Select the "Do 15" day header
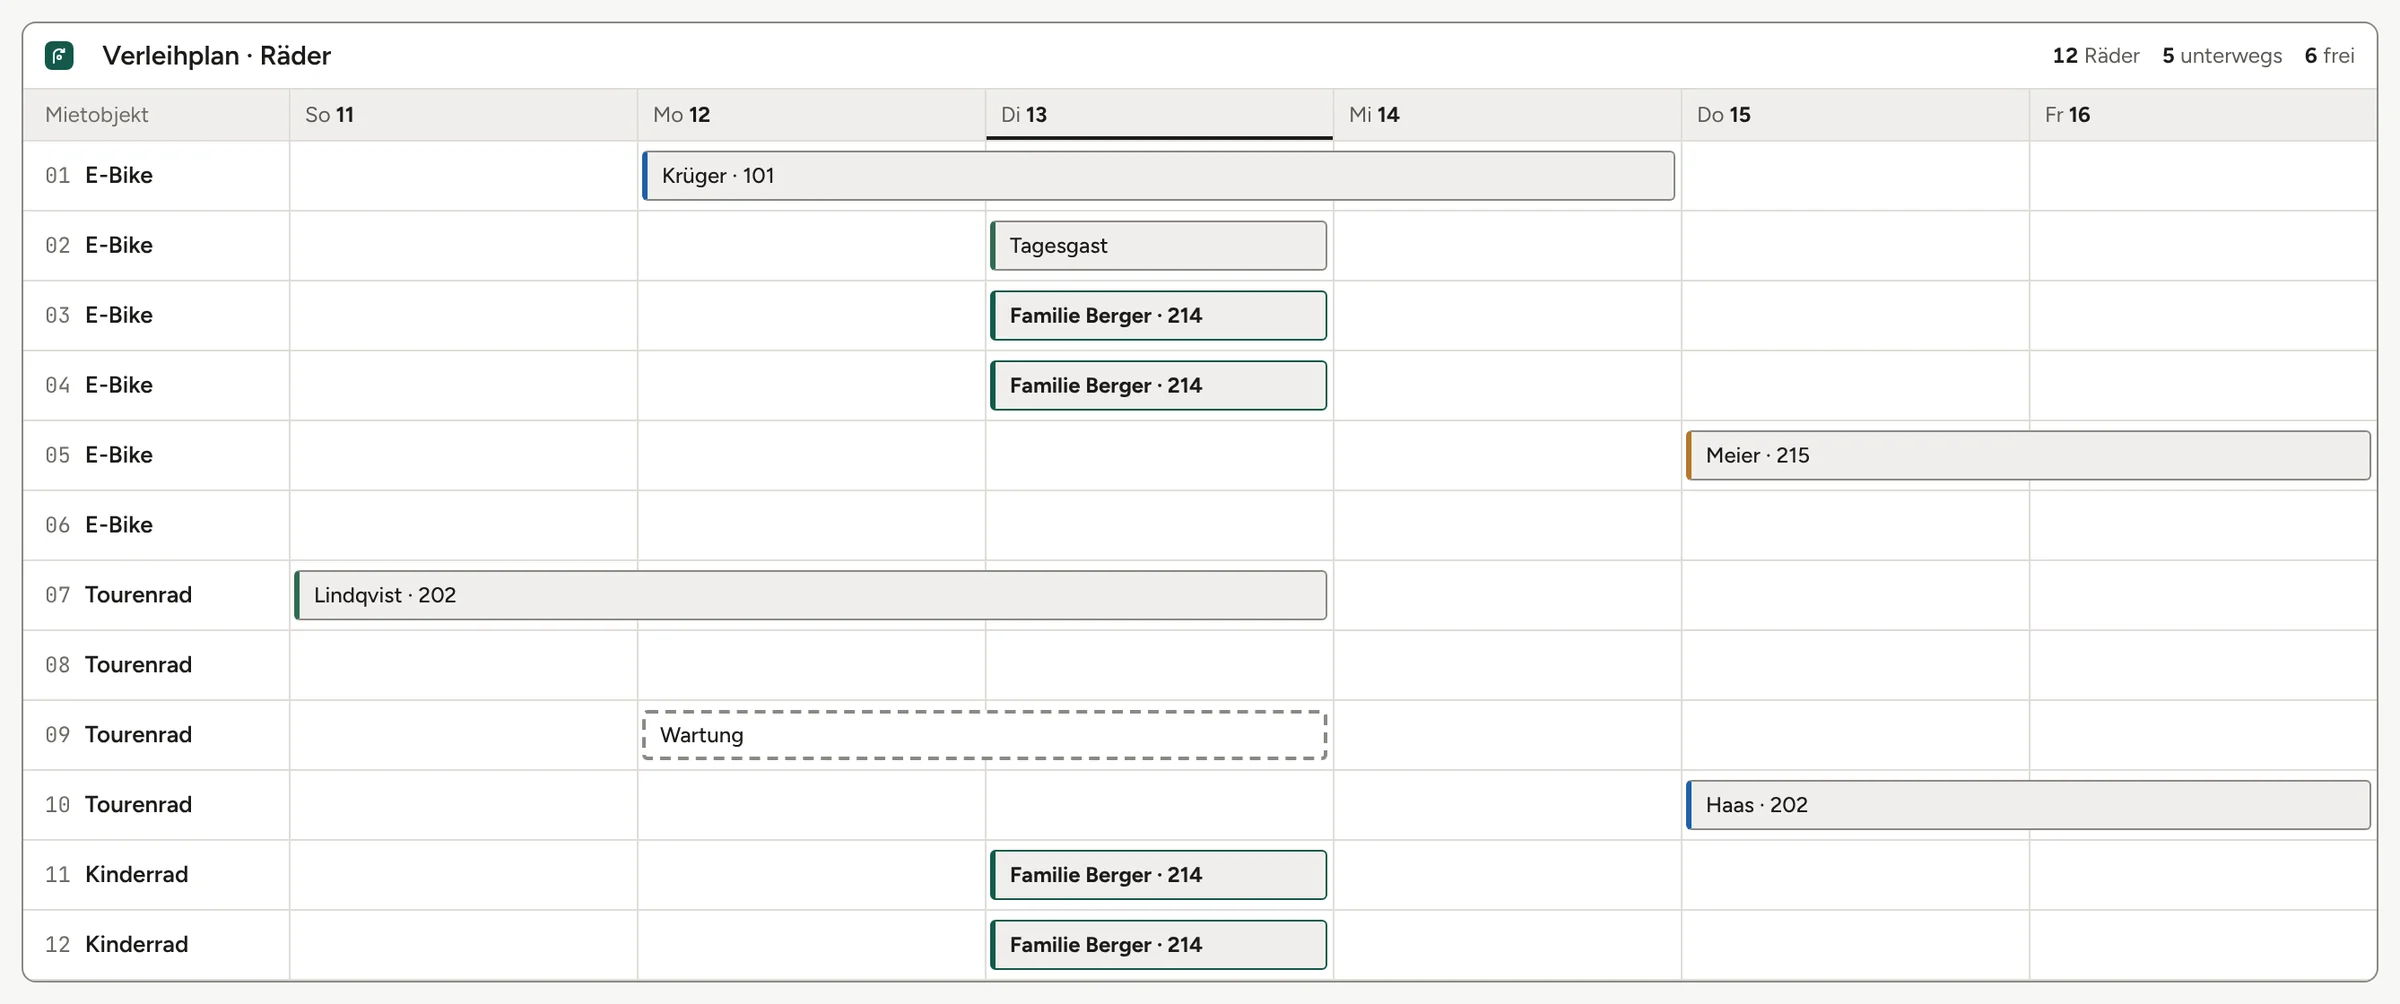The image size is (2400, 1004). pos(1855,115)
